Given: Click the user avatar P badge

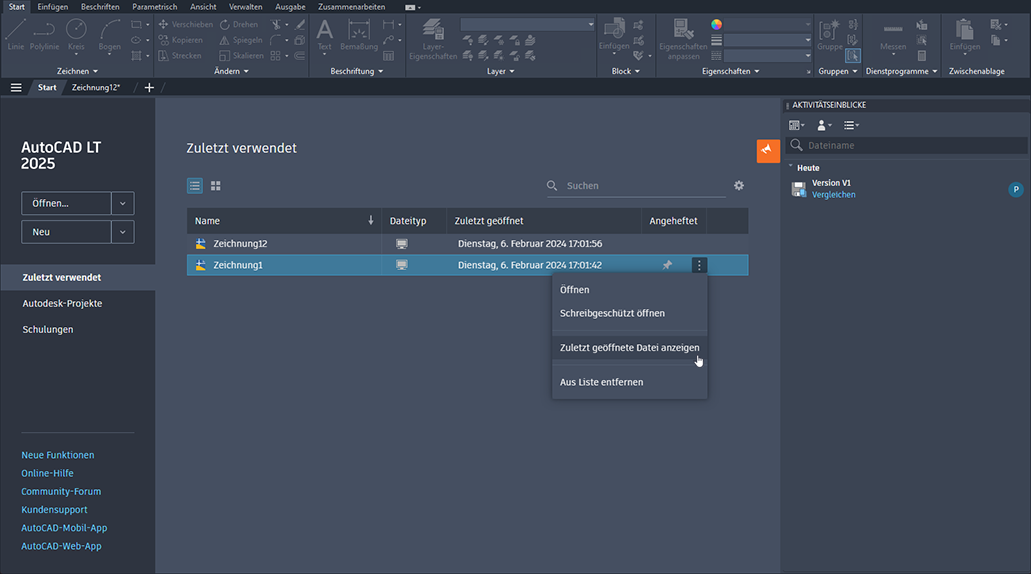Looking at the screenshot, I should 1016,189.
